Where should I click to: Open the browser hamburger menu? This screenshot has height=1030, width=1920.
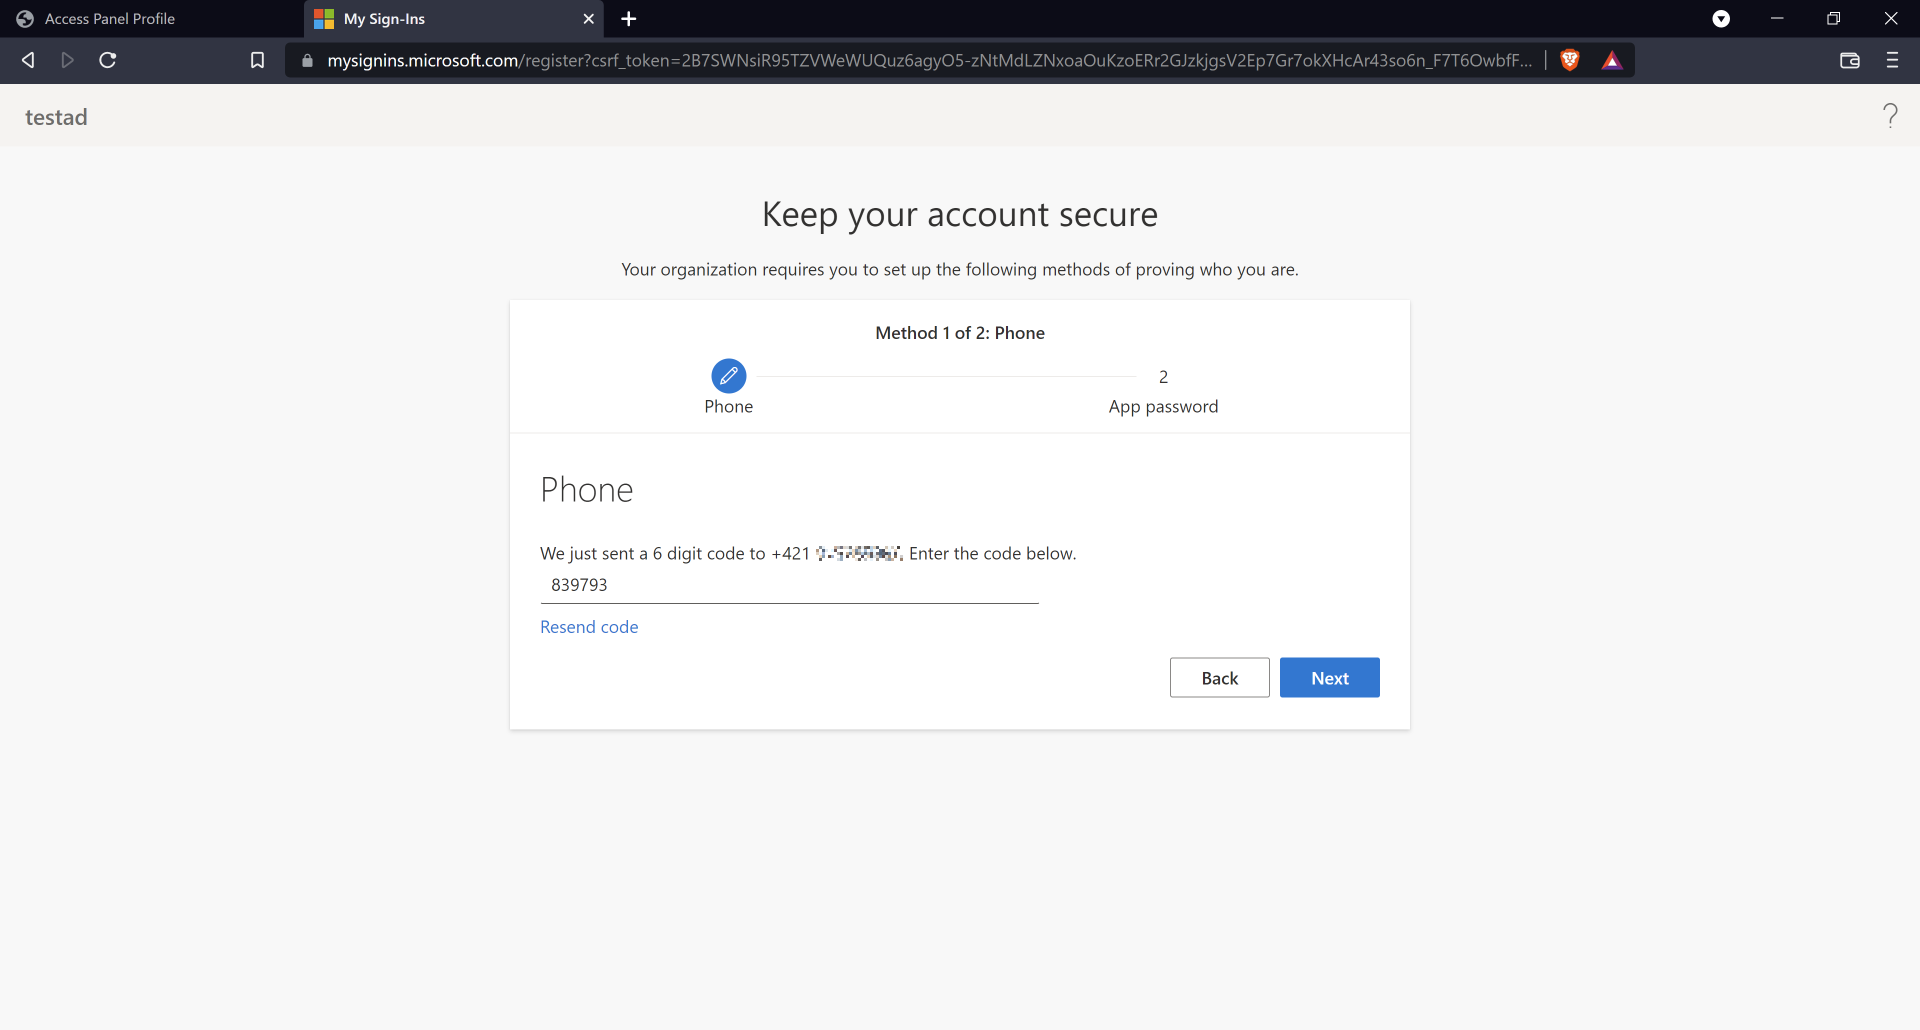1892,60
